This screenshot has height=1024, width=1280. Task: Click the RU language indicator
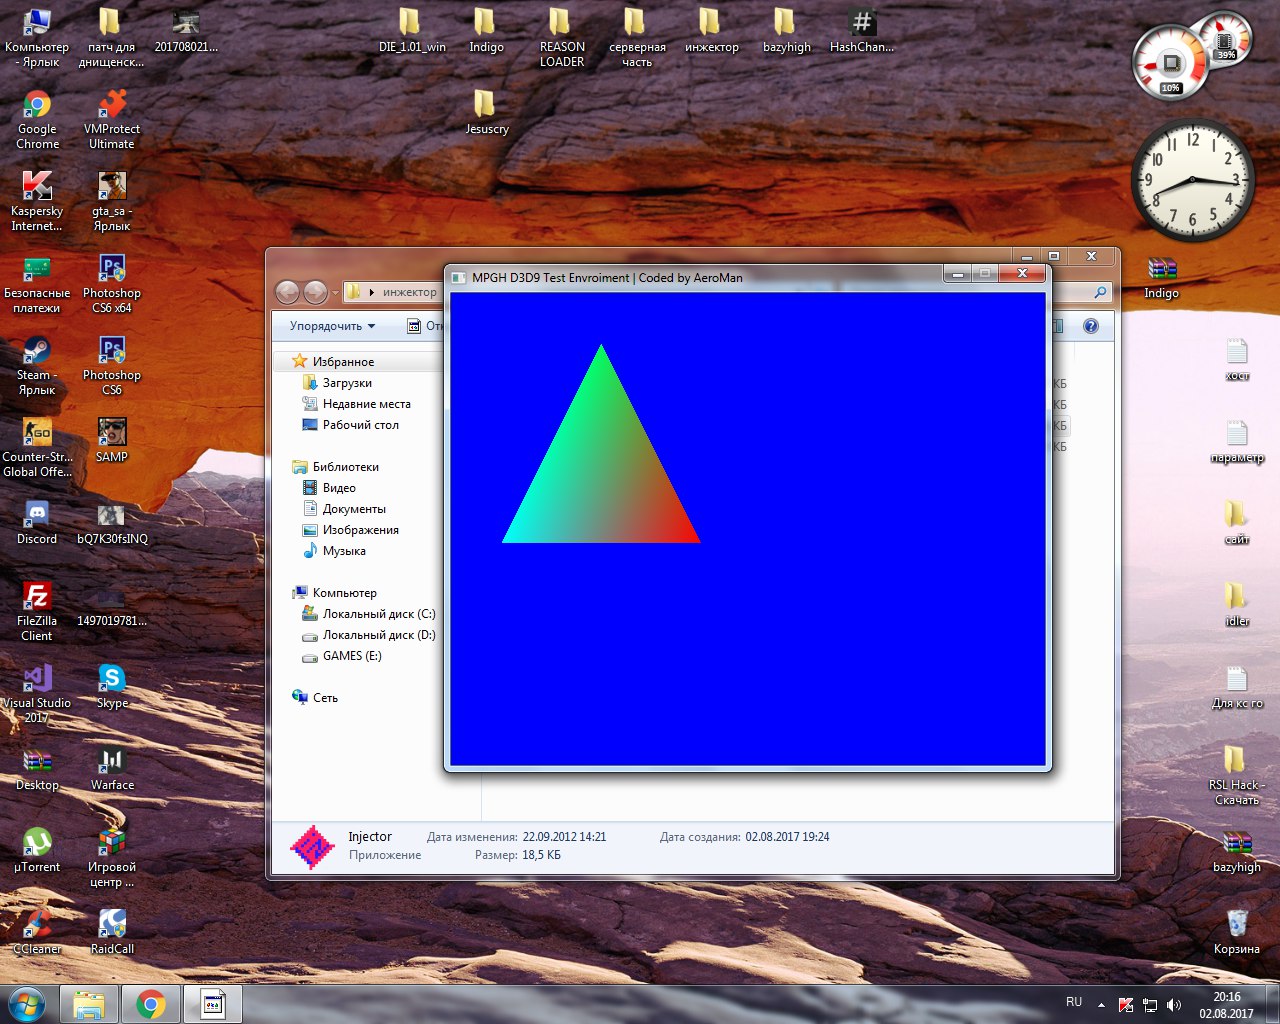1074,1002
